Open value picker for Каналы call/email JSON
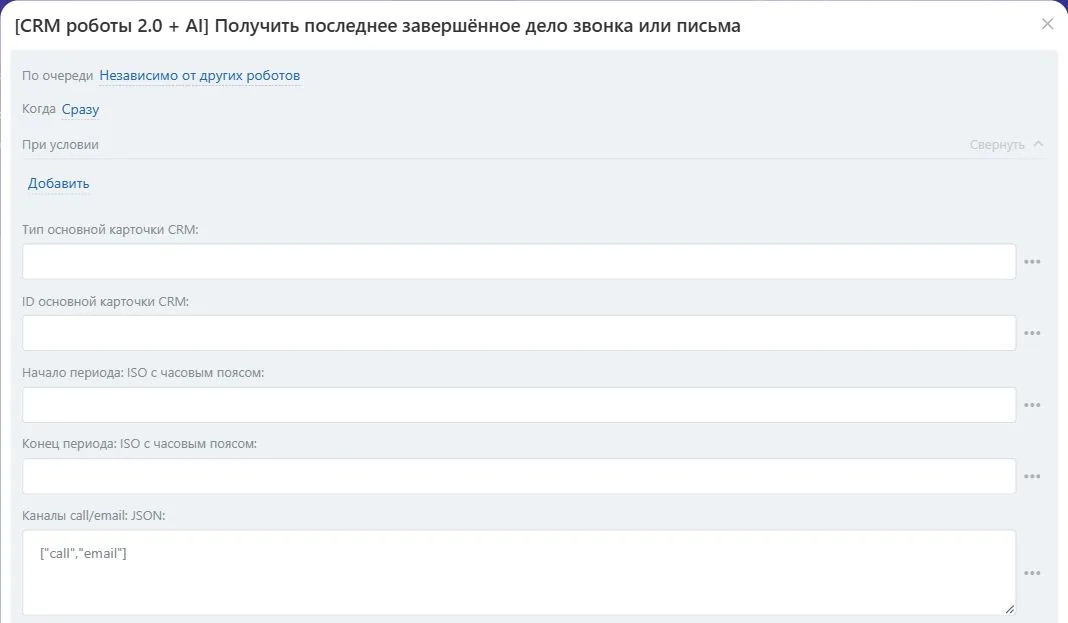This screenshot has height=623, width=1068. 1032,573
